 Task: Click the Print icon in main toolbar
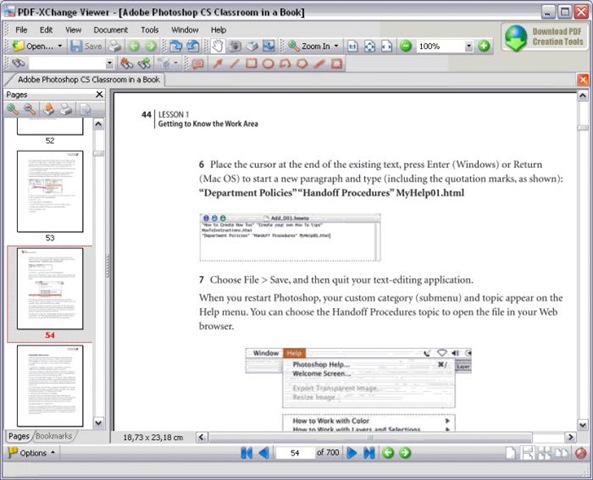(x=115, y=46)
